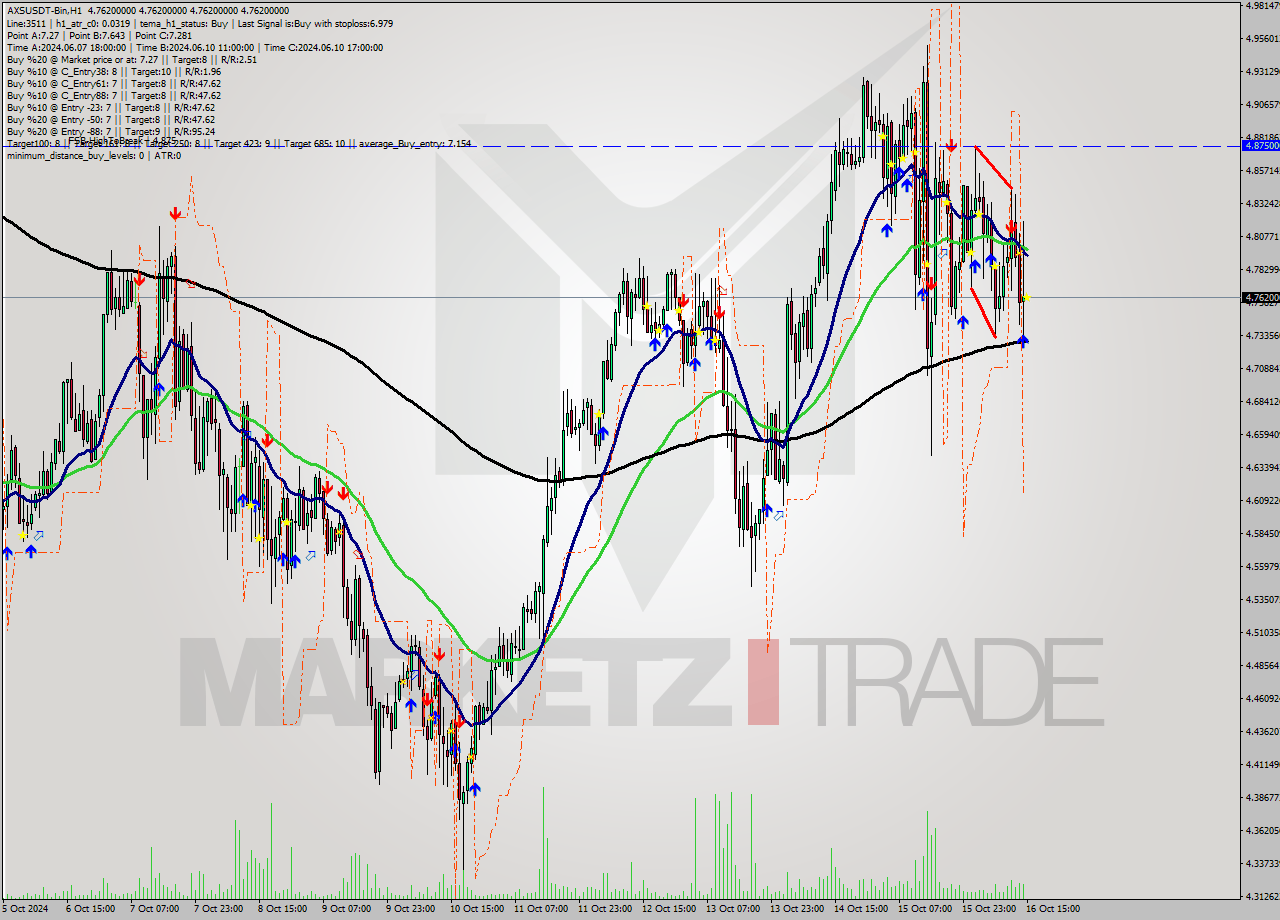This screenshot has width=1280, height=920.
Task: Click the blue 4.87500 level price tag
Action: tap(1260, 145)
